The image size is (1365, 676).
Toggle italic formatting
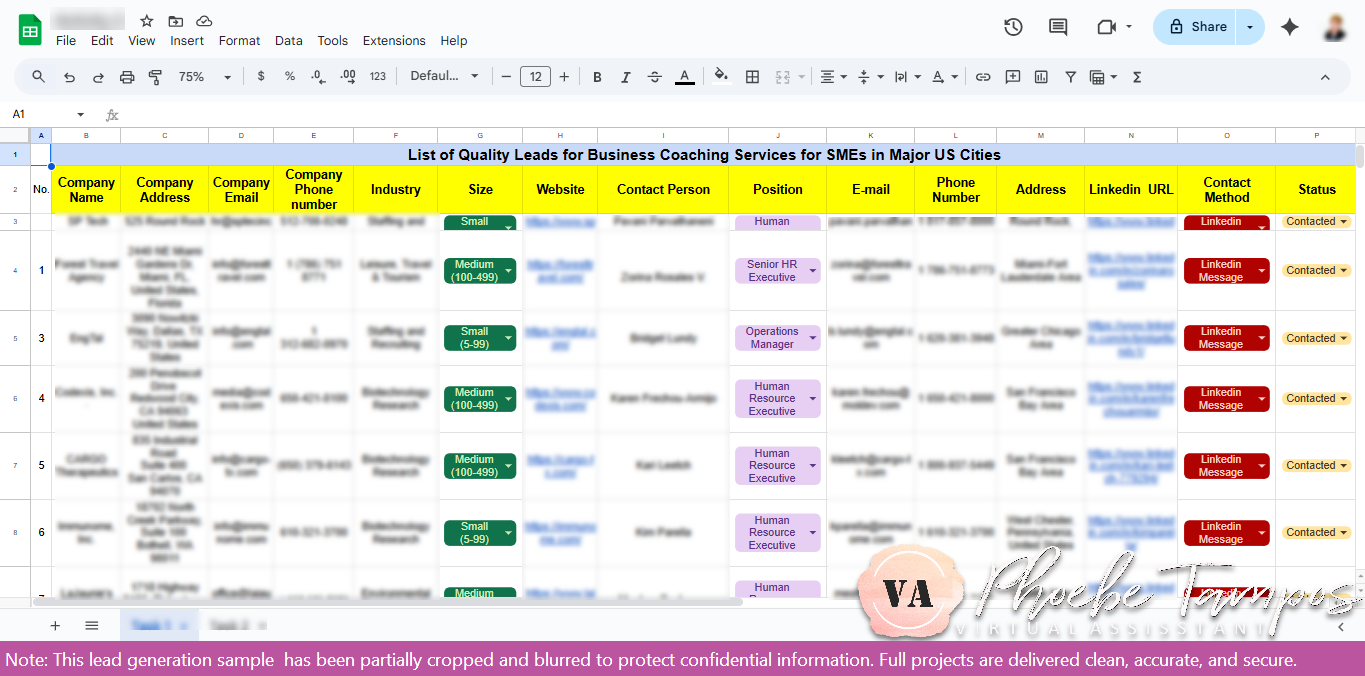[x=625, y=76]
